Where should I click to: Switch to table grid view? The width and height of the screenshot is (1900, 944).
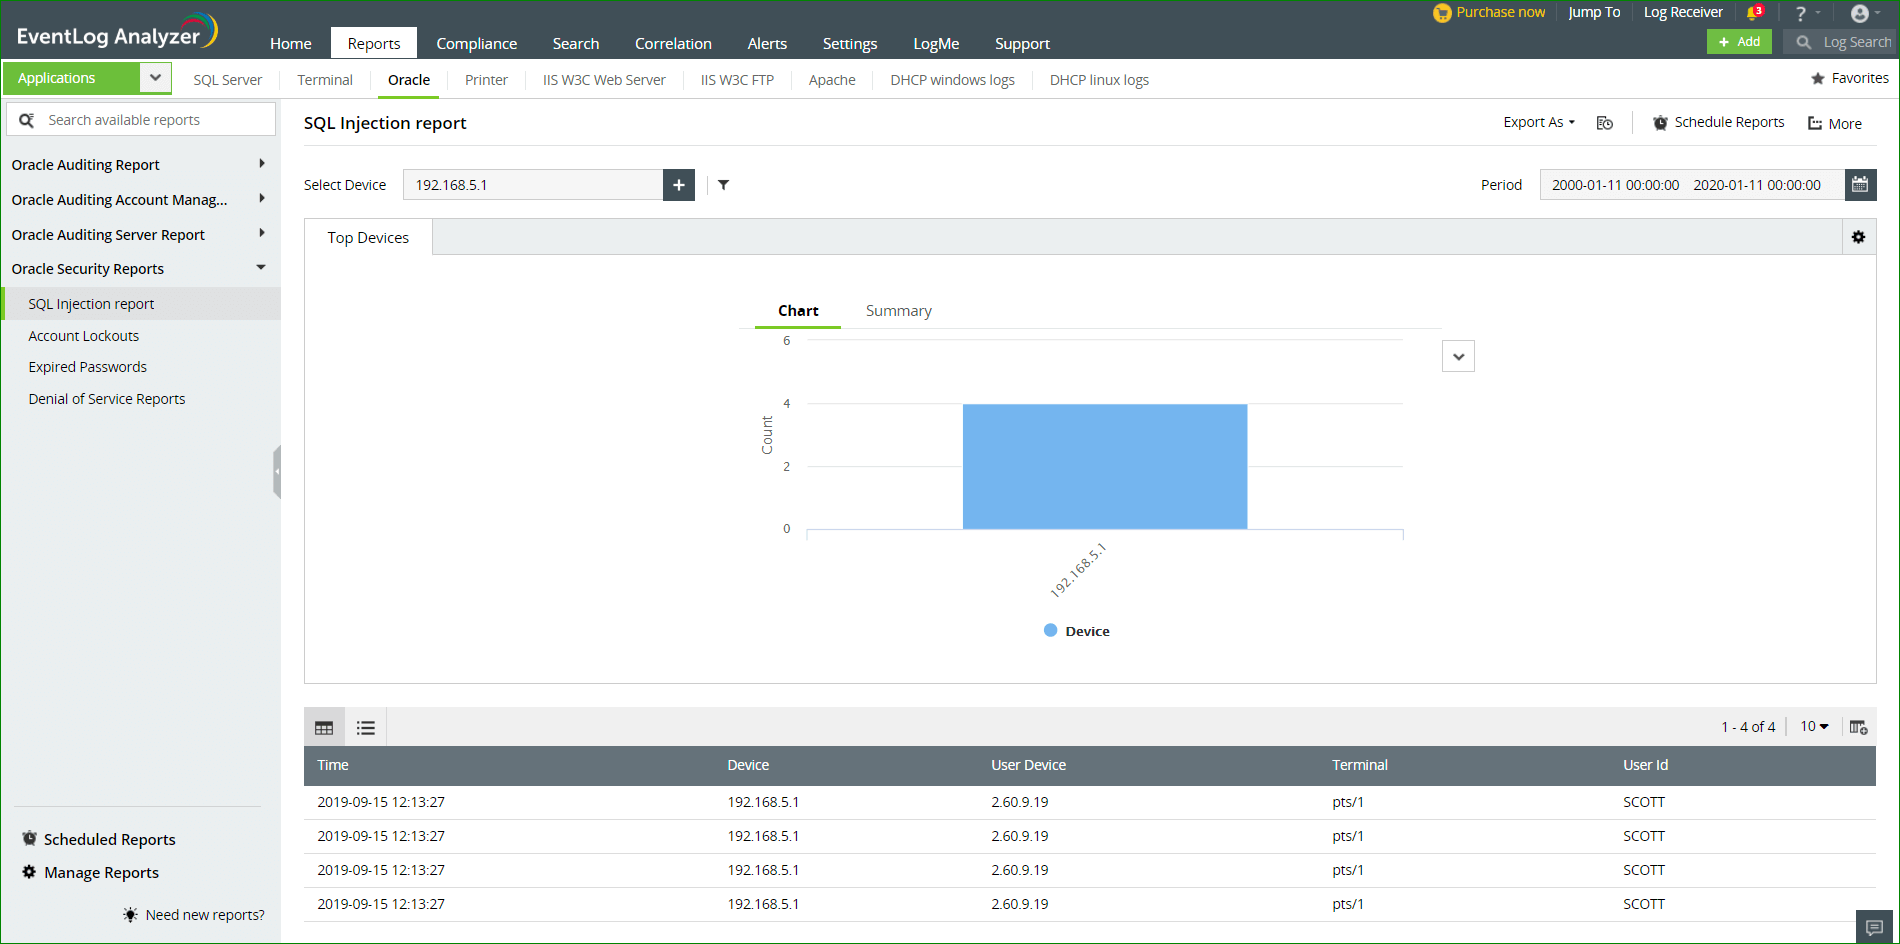tap(324, 728)
